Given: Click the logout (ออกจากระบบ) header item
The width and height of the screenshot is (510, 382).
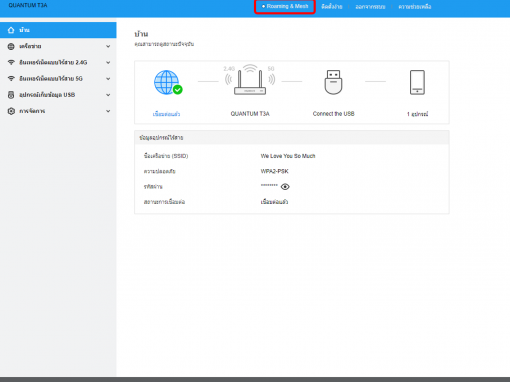Looking at the screenshot, I should coord(370,7).
